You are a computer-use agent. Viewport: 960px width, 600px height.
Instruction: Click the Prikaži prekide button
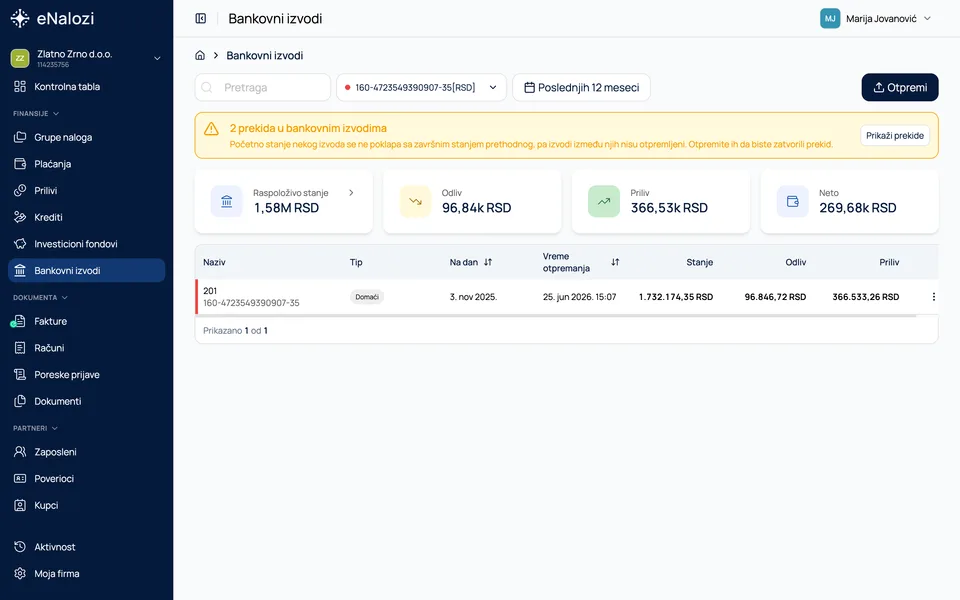click(894, 136)
